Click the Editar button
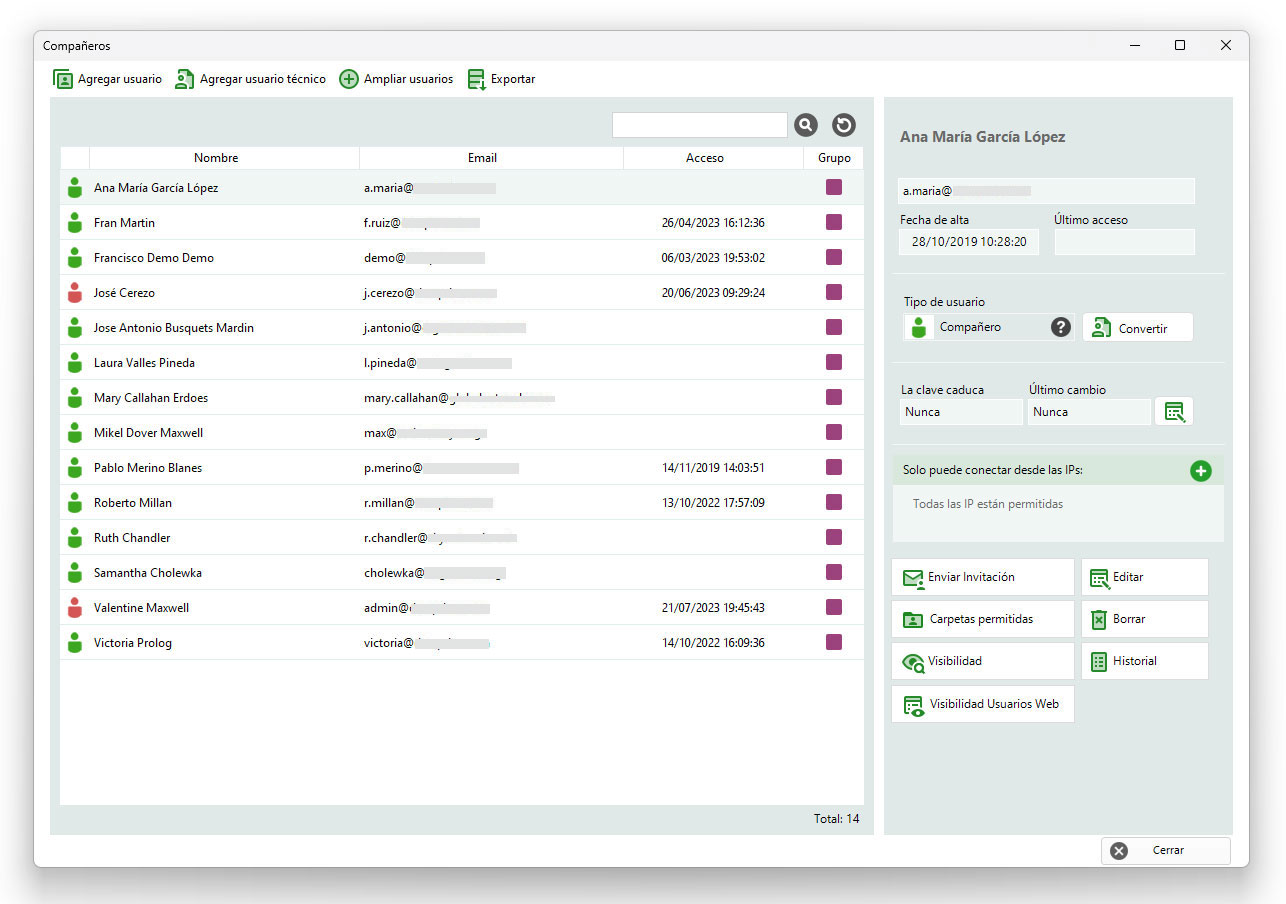 (x=1145, y=577)
